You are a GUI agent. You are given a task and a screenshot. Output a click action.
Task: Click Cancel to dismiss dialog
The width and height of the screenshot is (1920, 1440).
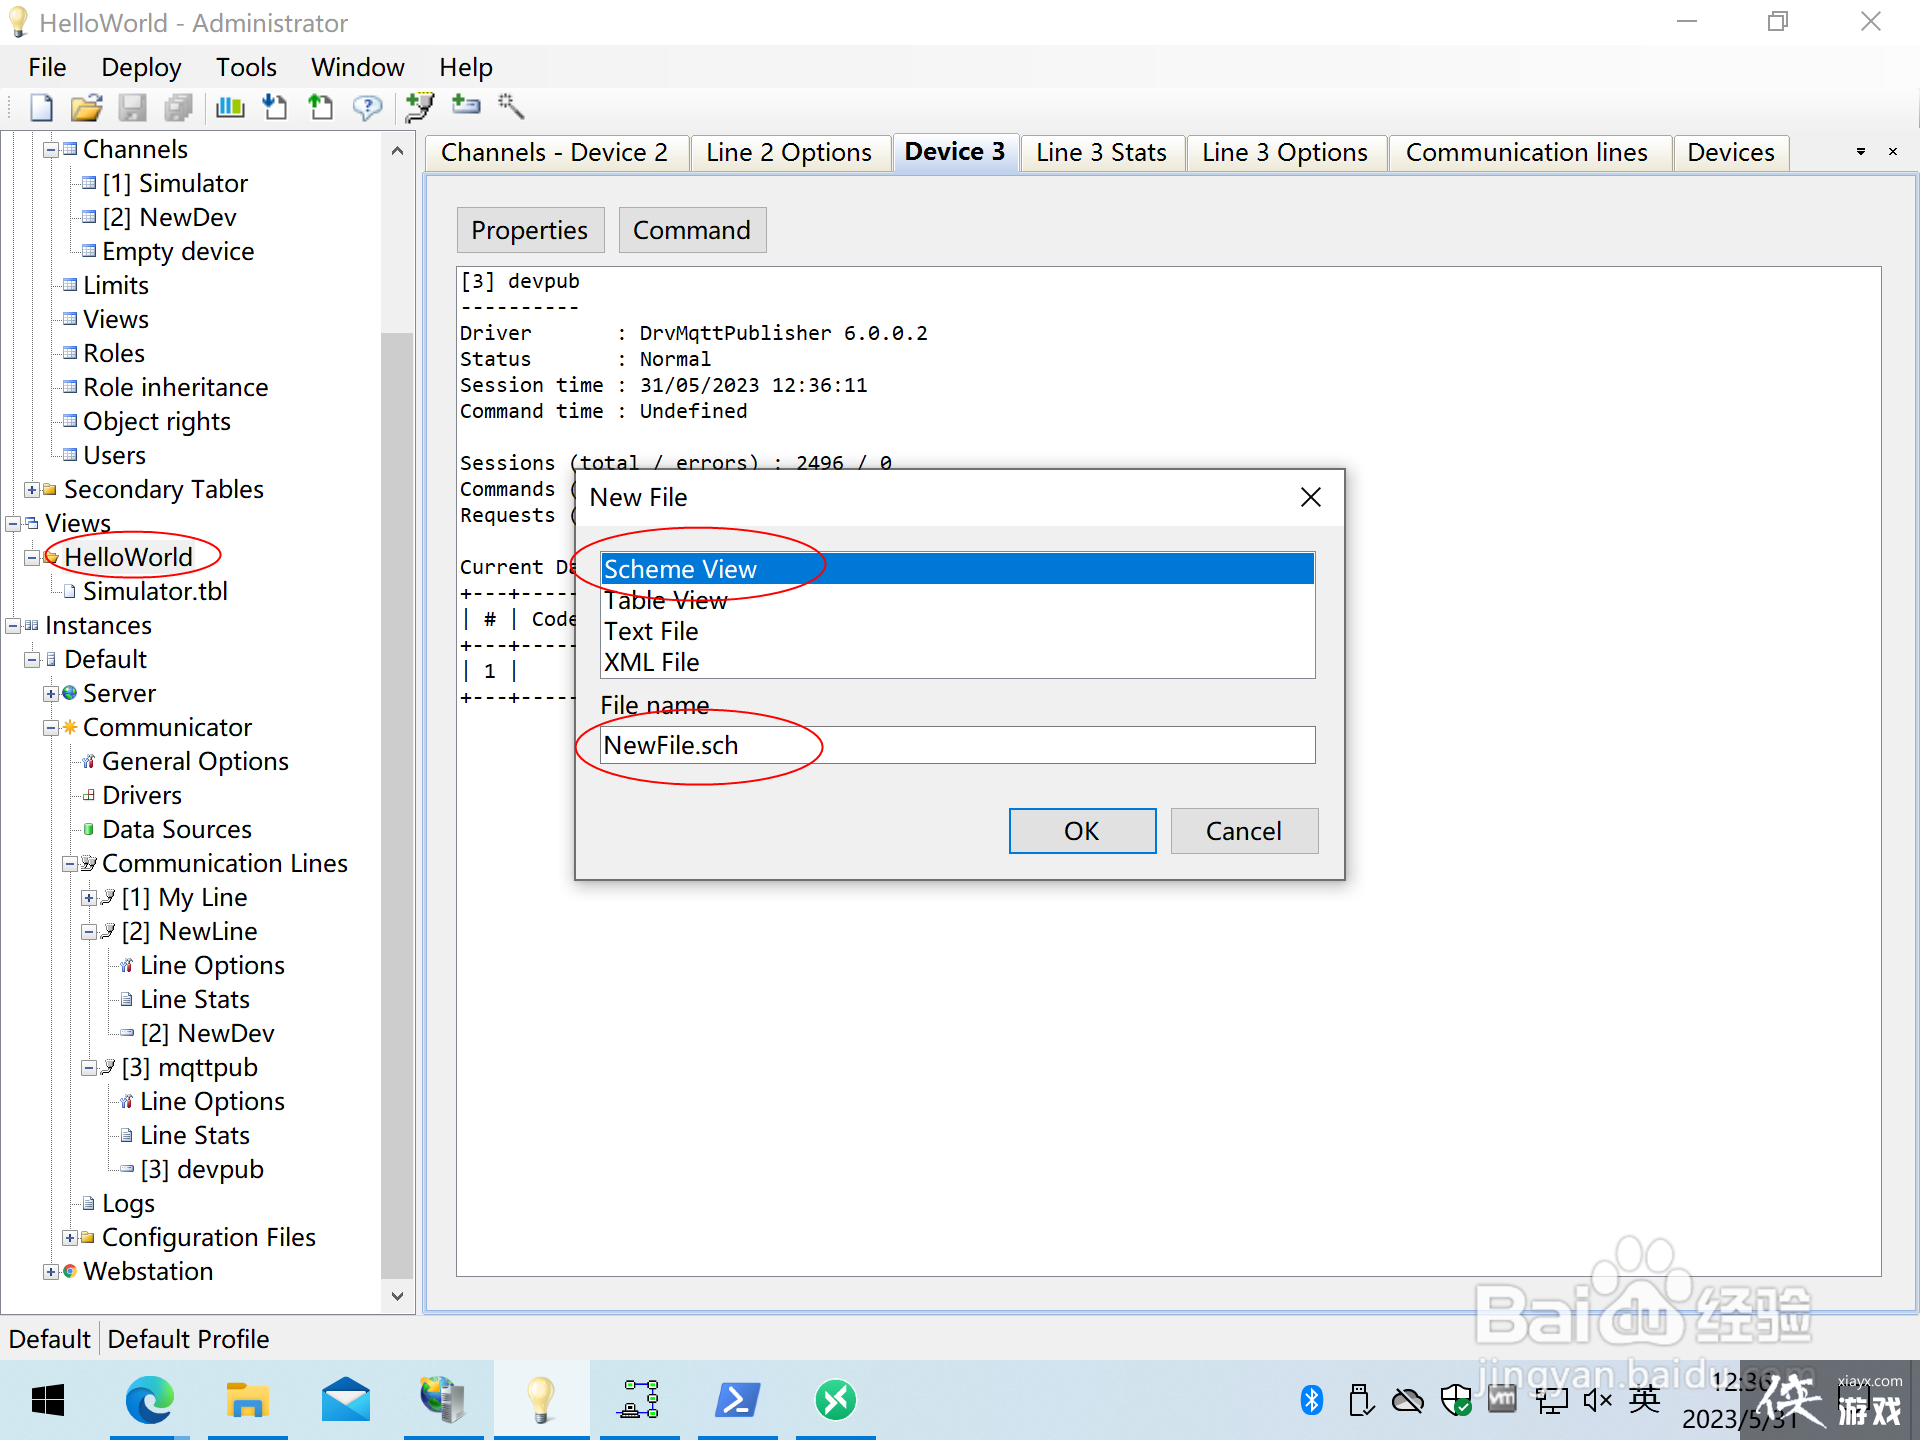click(x=1244, y=830)
